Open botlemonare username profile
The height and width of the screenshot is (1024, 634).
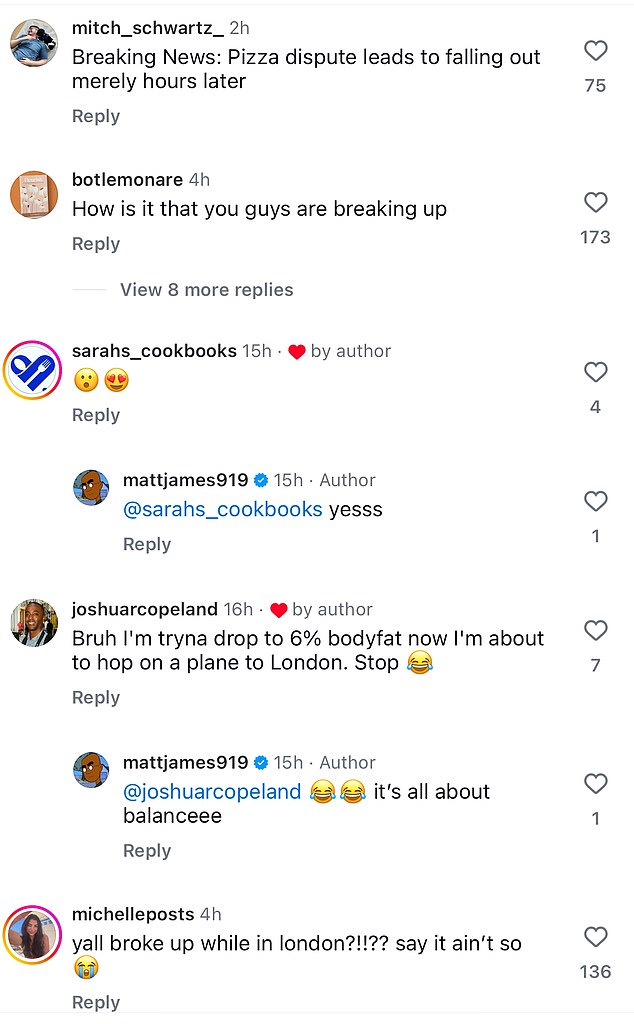[x=127, y=179]
